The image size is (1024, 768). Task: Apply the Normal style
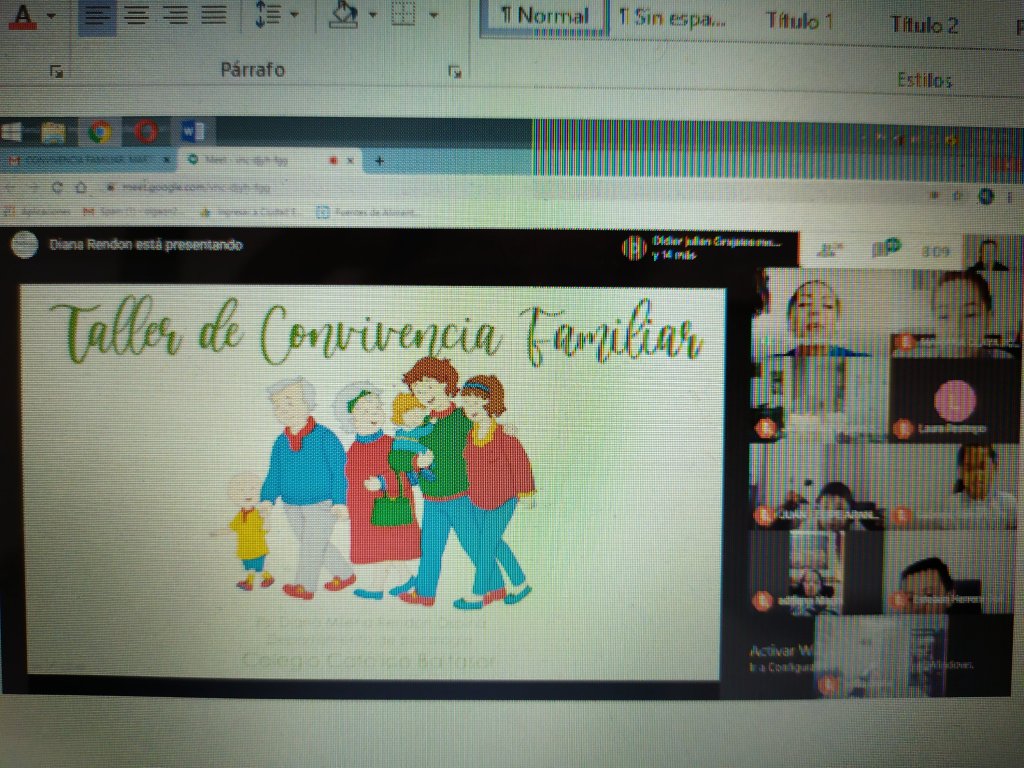tap(544, 18)
